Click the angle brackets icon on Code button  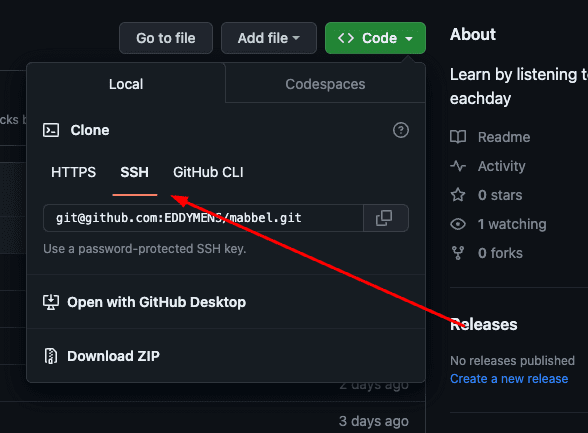346,38
